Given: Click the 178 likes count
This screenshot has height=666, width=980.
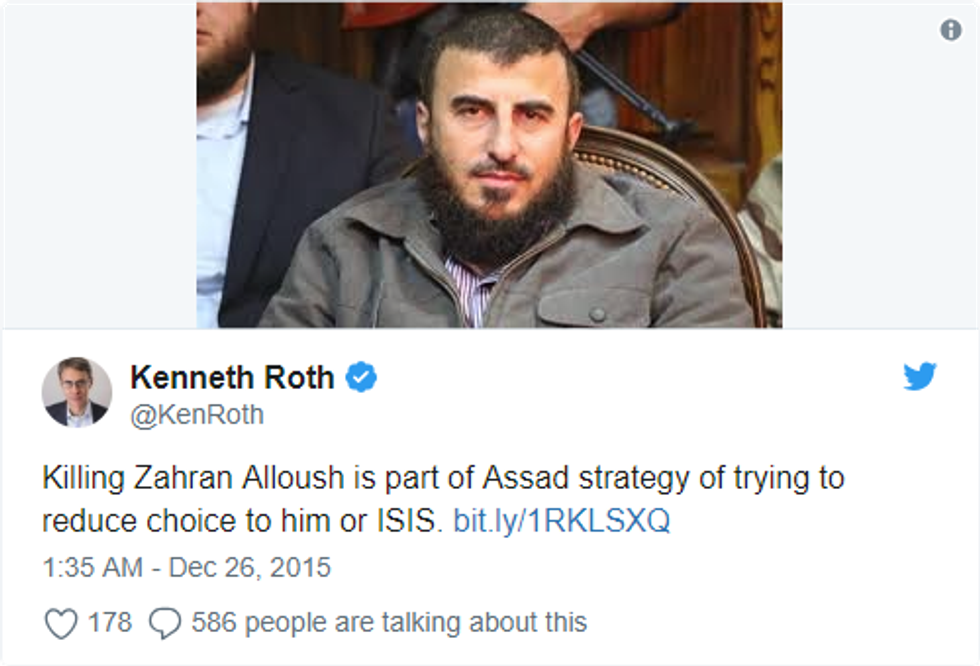Looking at the screenshot, I should click(109, 622).
